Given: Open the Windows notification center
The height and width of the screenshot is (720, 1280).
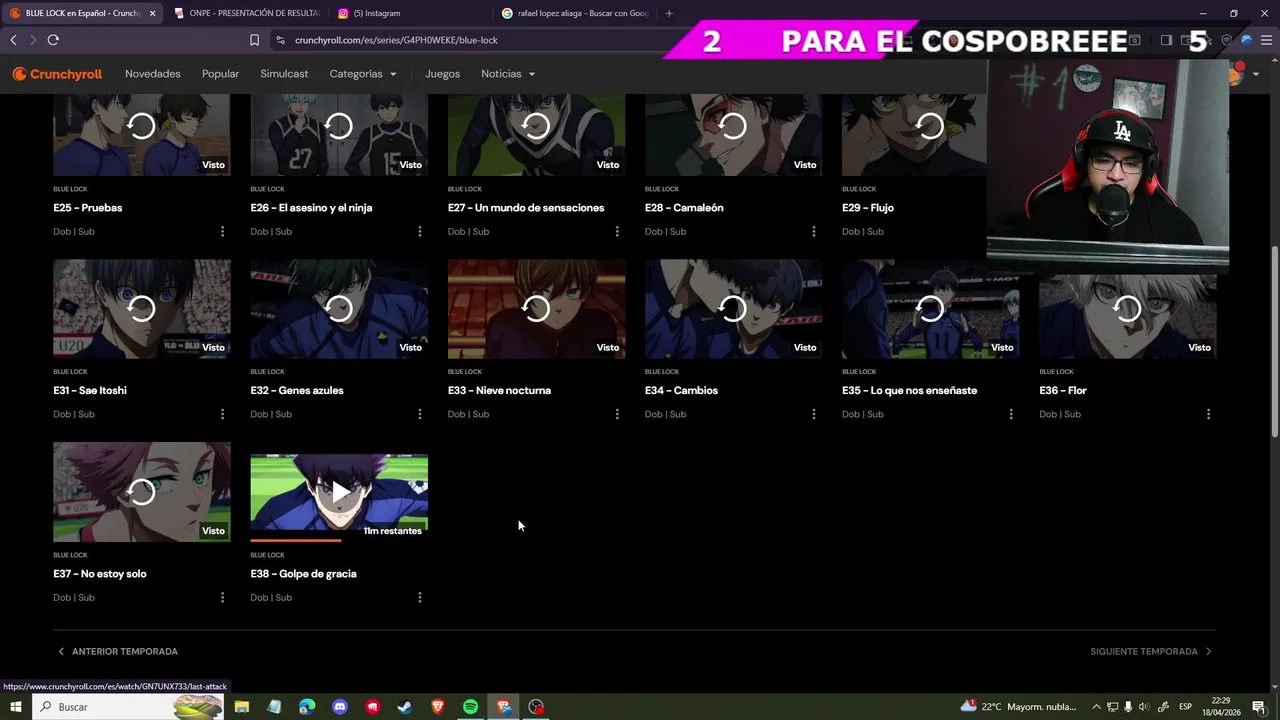Looking at the screenshot, I should coord(1259,707).
